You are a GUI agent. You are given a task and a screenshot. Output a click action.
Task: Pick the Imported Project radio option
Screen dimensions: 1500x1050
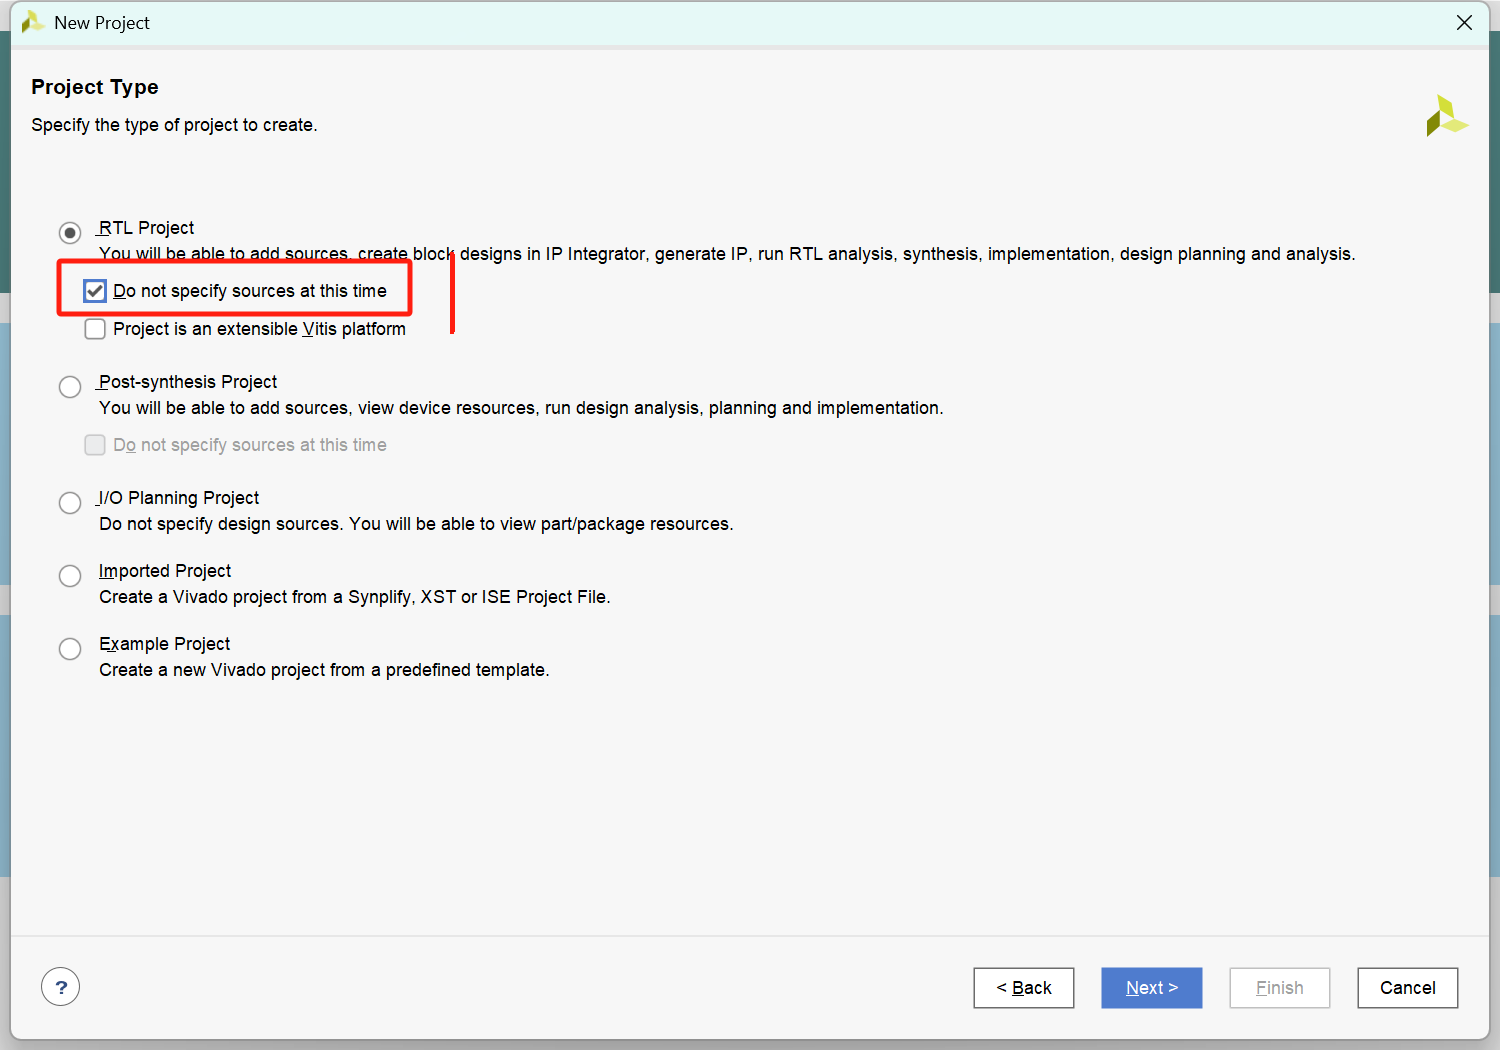click(70, 576)
